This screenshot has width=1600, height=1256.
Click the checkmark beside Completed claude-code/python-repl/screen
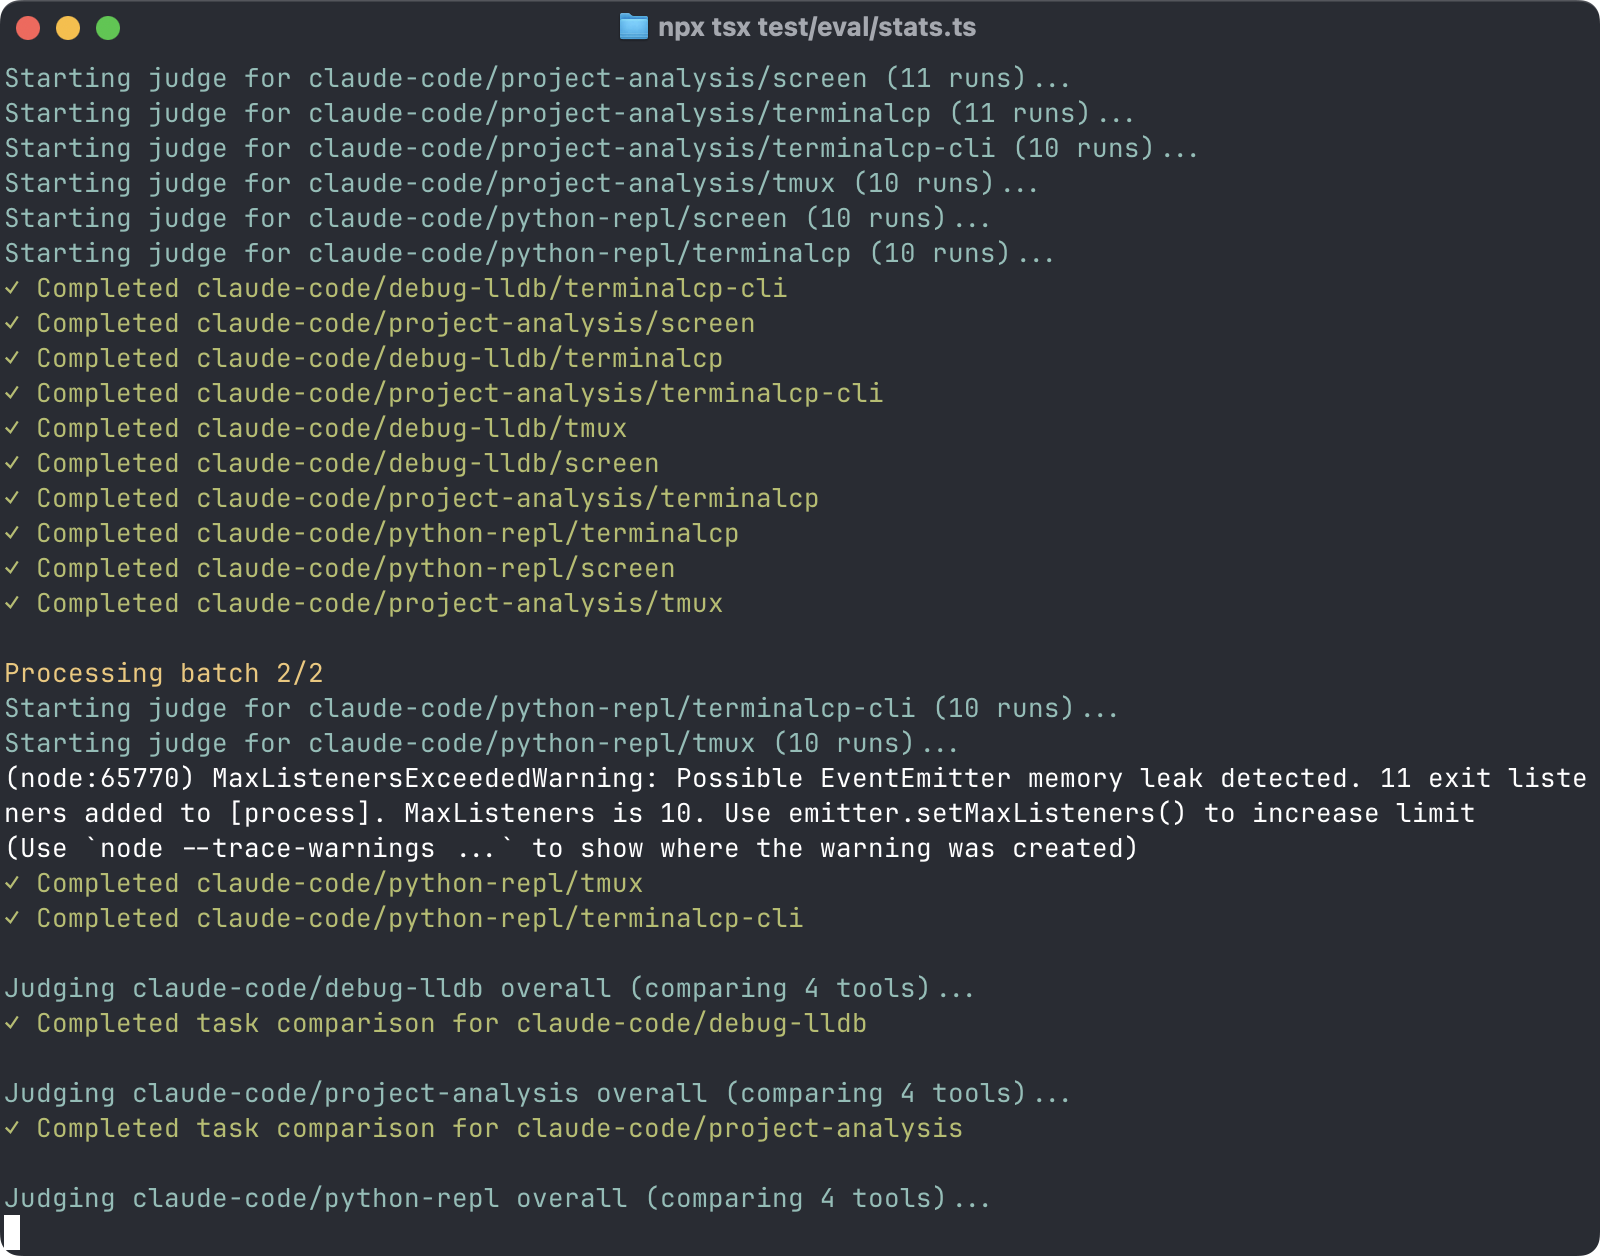coord(12,569)
